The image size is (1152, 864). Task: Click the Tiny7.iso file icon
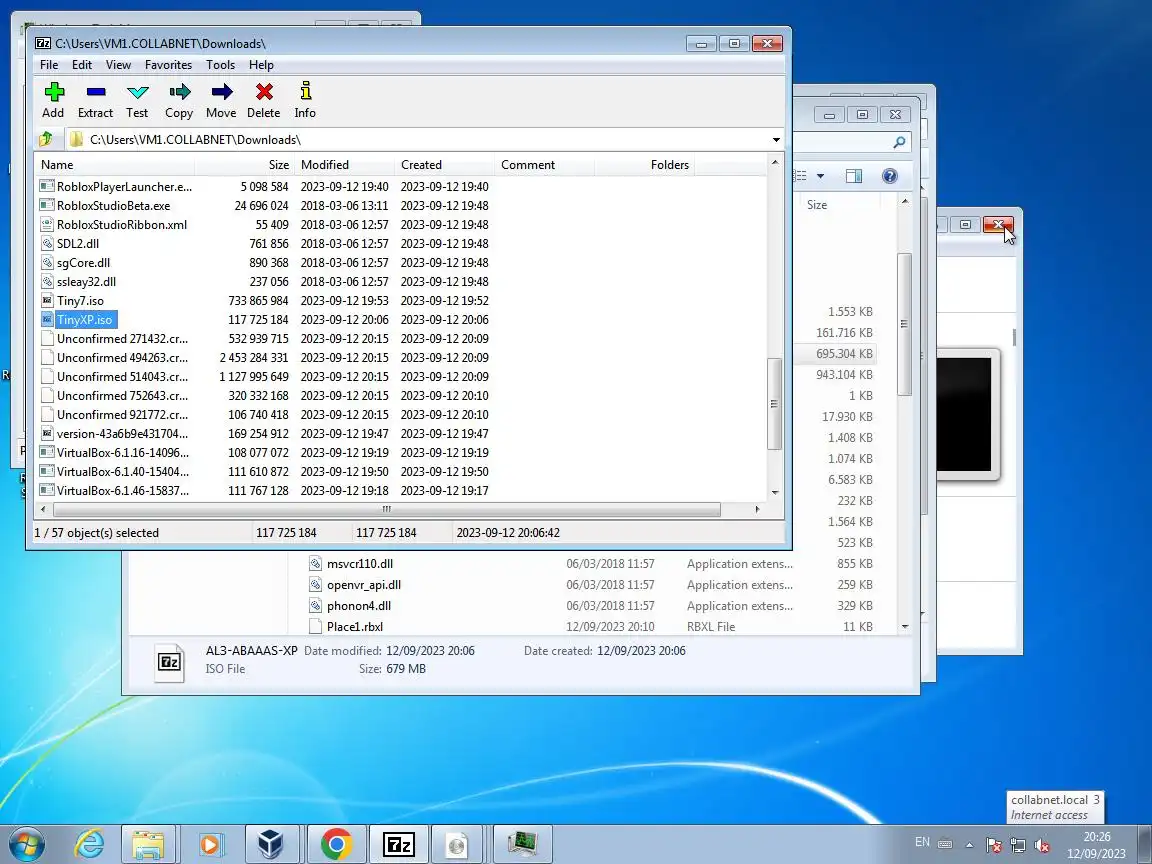[x=47, y=300]
